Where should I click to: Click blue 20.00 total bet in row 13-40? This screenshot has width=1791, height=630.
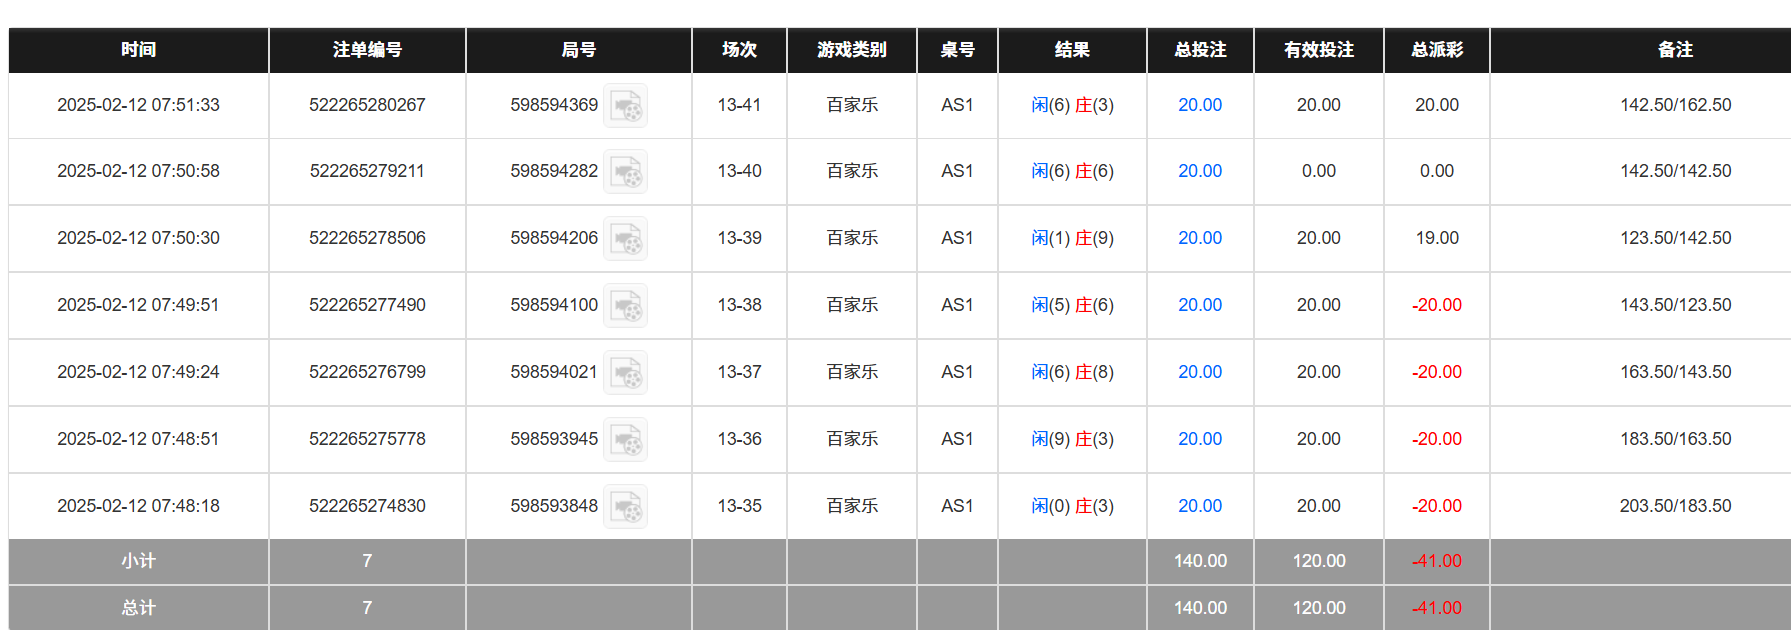coord(1199,171)
